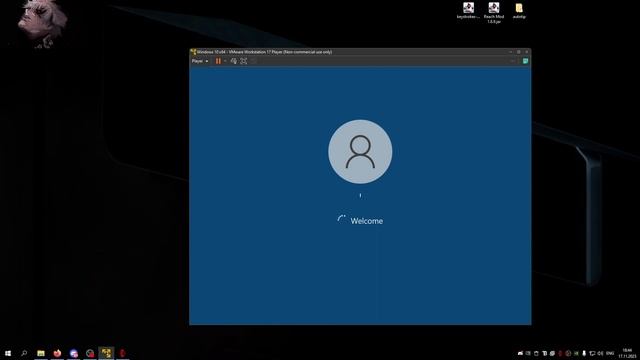
Task: Expand the power options arrow beside pause
Action: coord(225,61)
